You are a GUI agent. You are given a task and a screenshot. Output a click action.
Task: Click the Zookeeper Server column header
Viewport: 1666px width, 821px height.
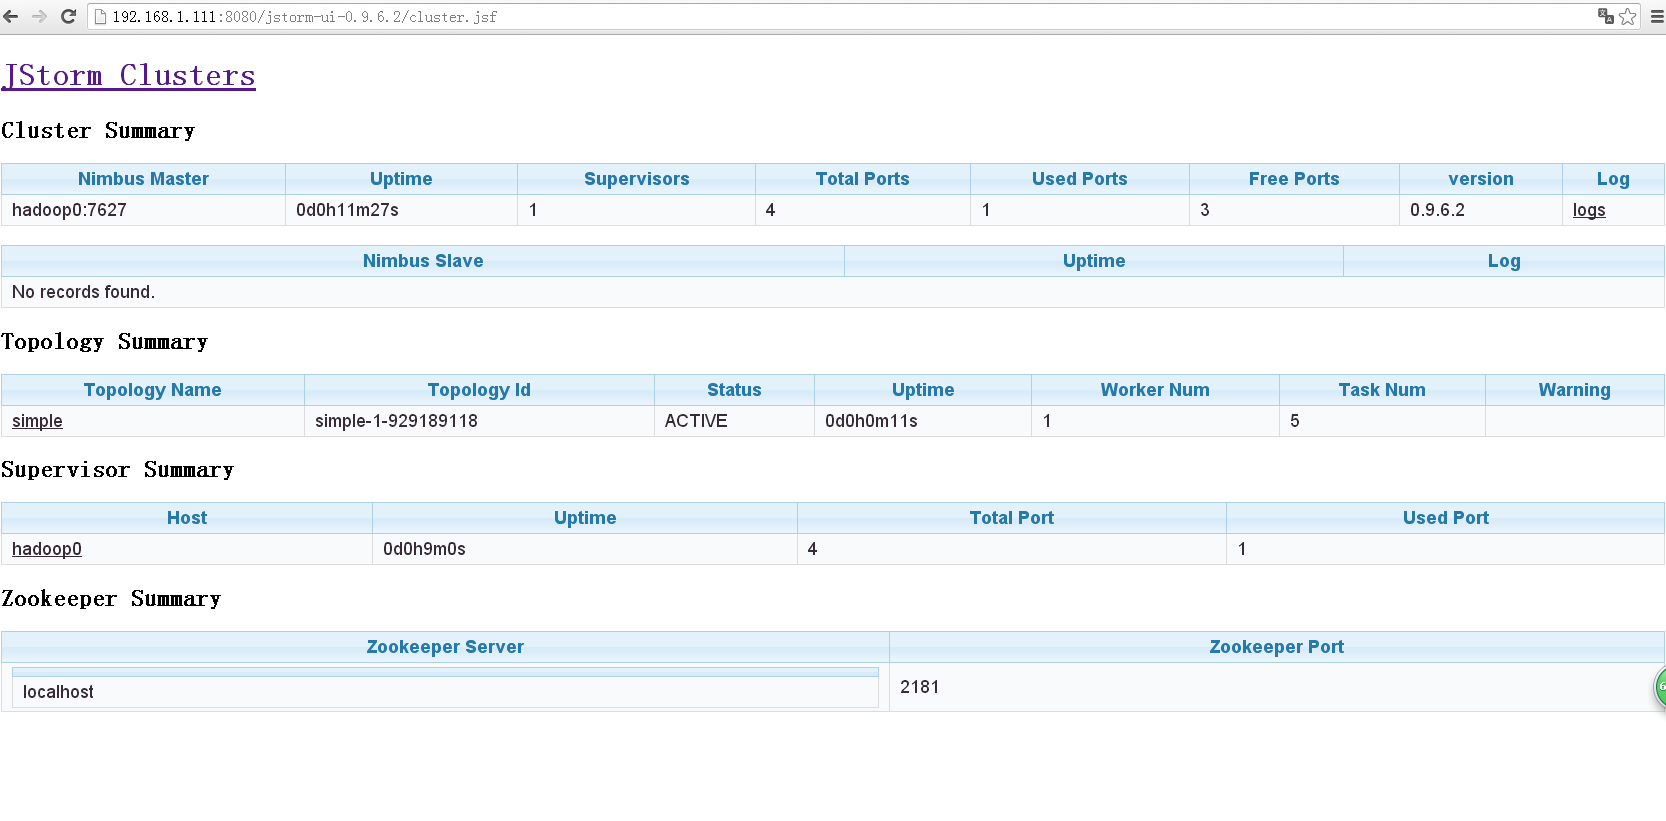click(445, 647)
